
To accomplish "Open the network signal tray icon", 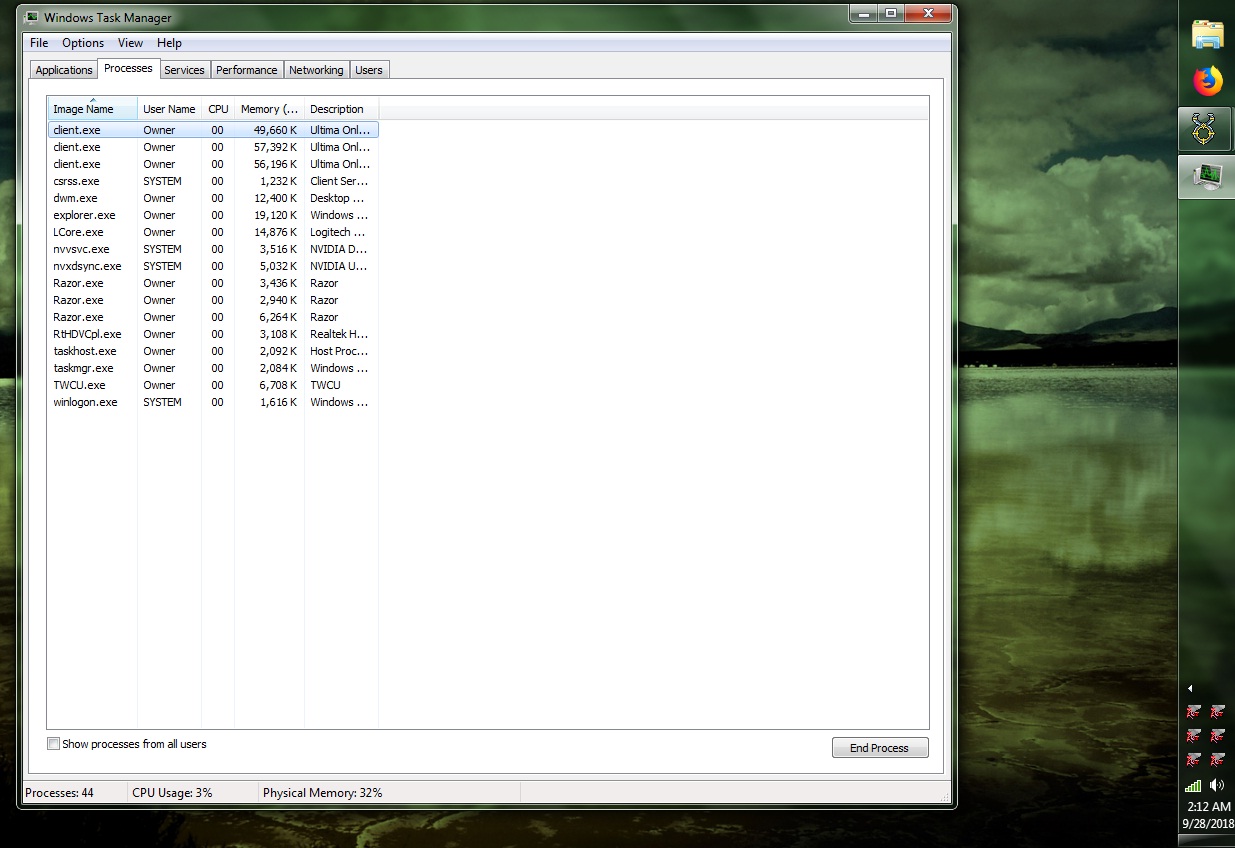I will pos(1192,785).
